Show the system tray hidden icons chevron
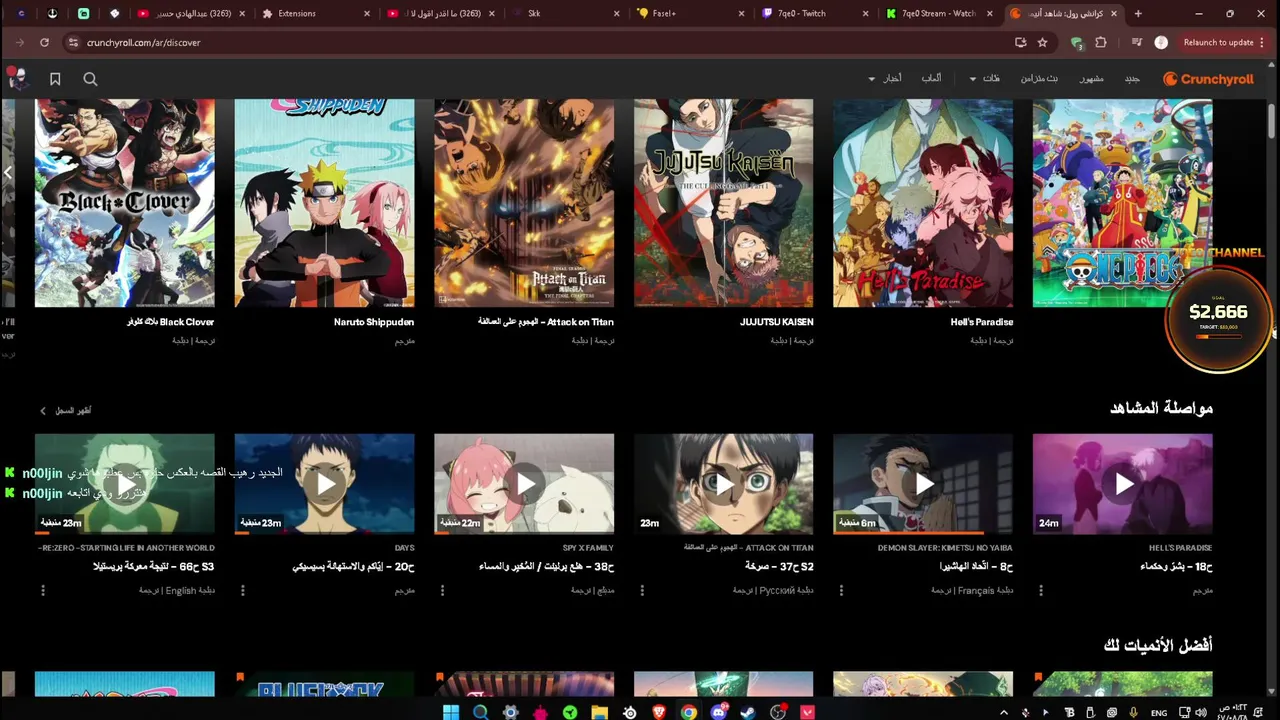 1004,712
